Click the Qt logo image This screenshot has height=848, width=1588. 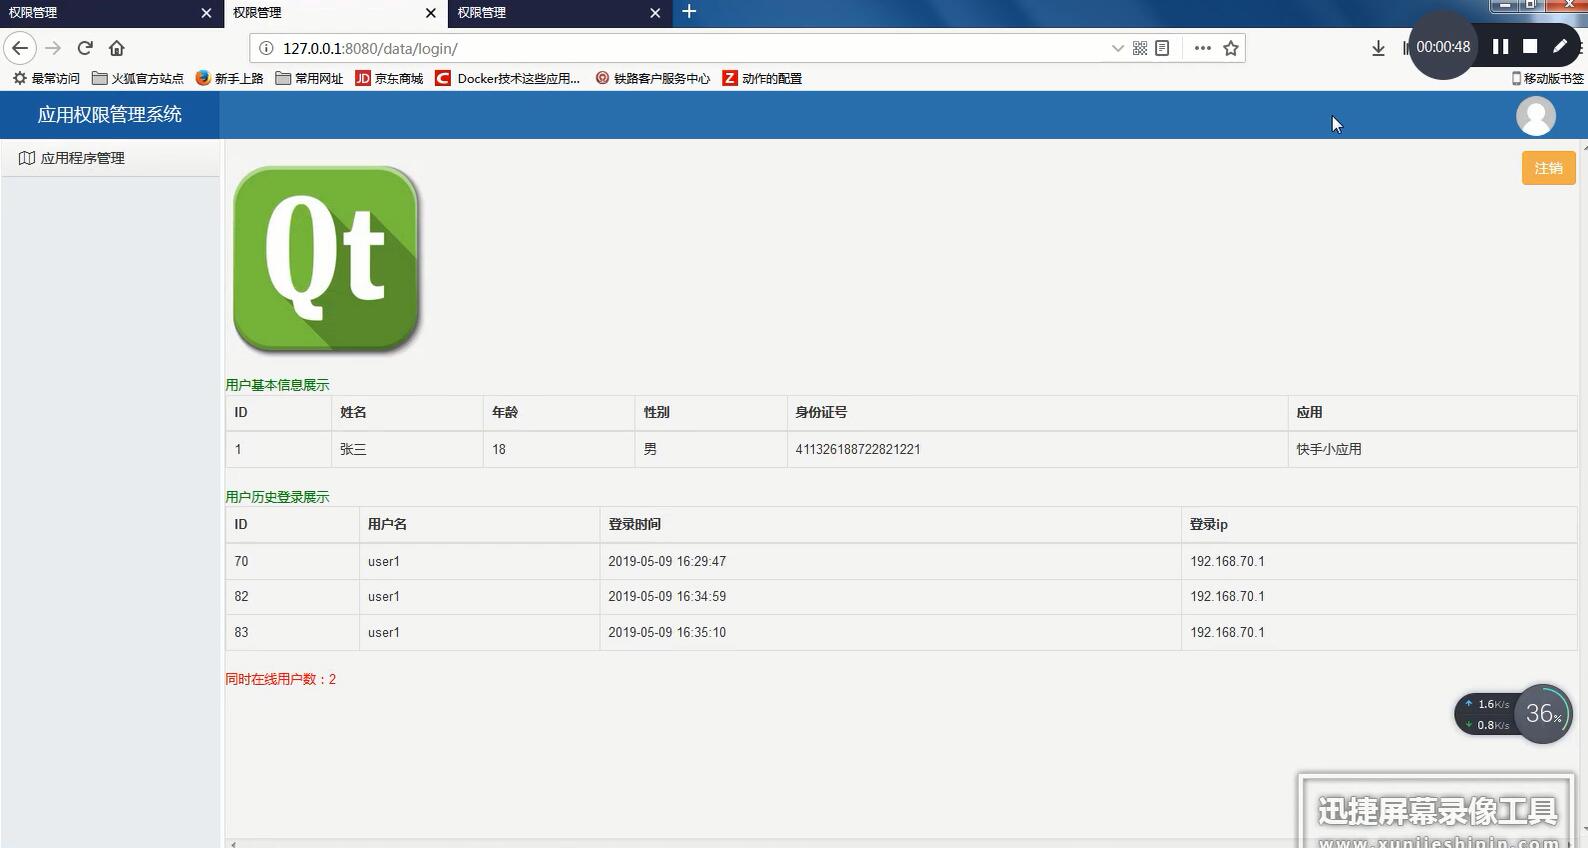click(x=326, y=260)
